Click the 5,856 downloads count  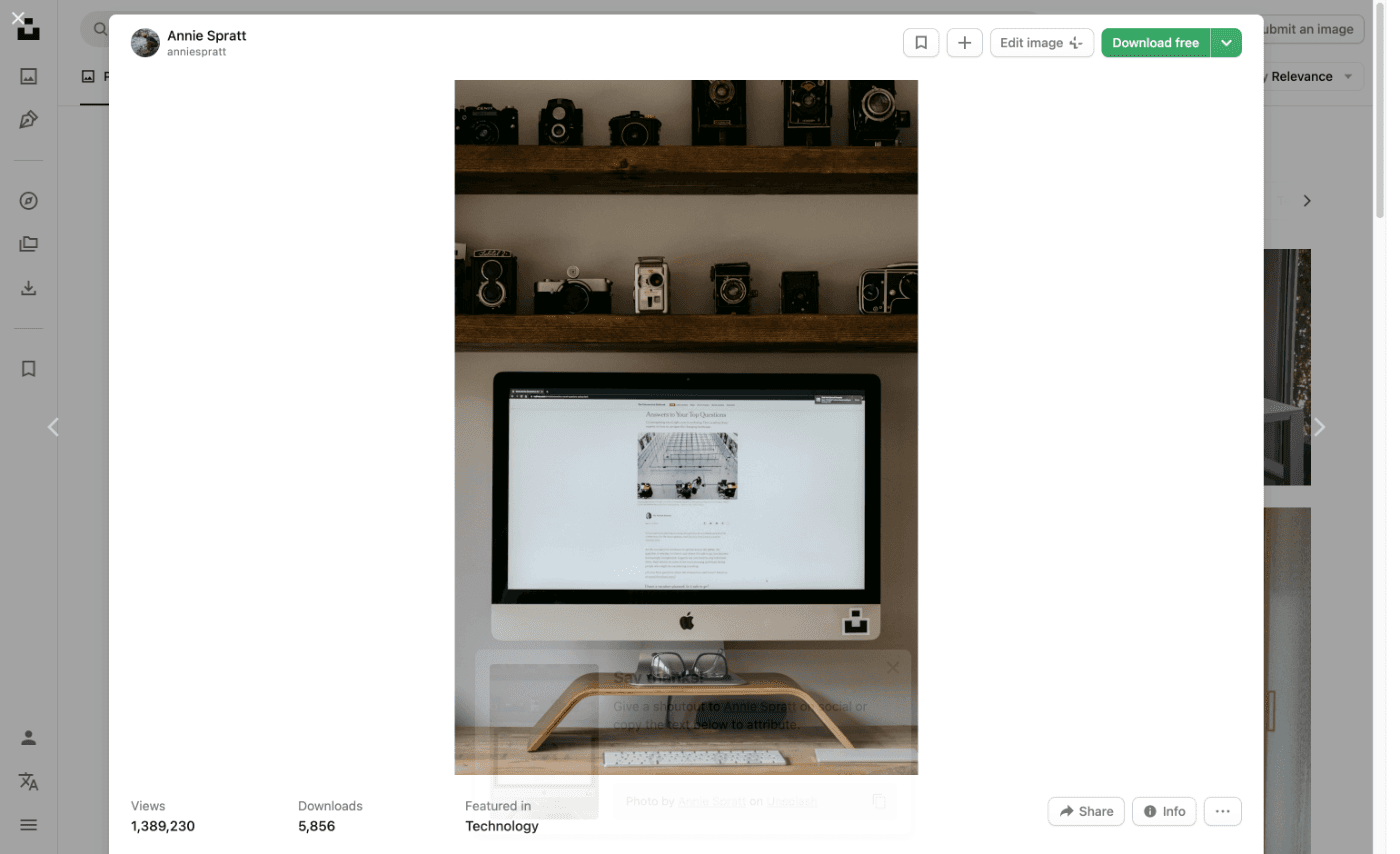316,826
